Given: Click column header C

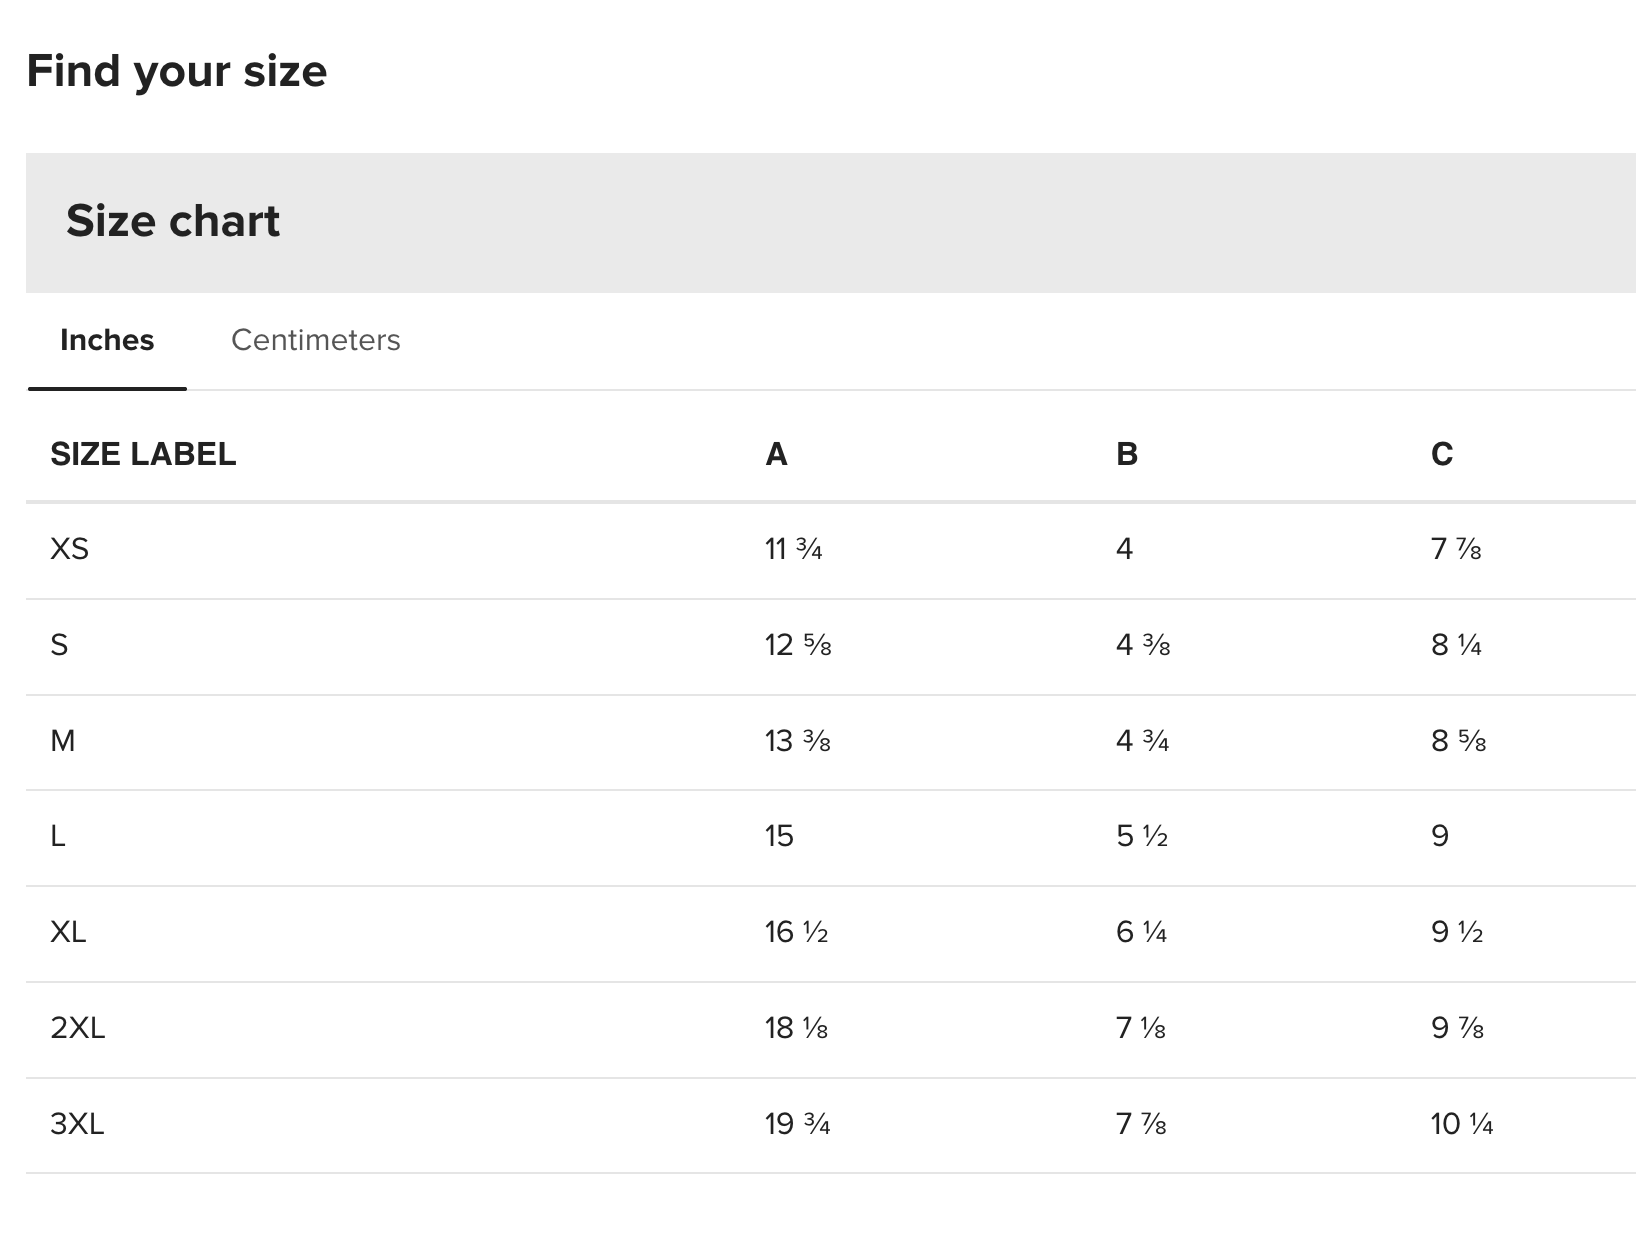Looking at the screenshot, I should 1442,454.
